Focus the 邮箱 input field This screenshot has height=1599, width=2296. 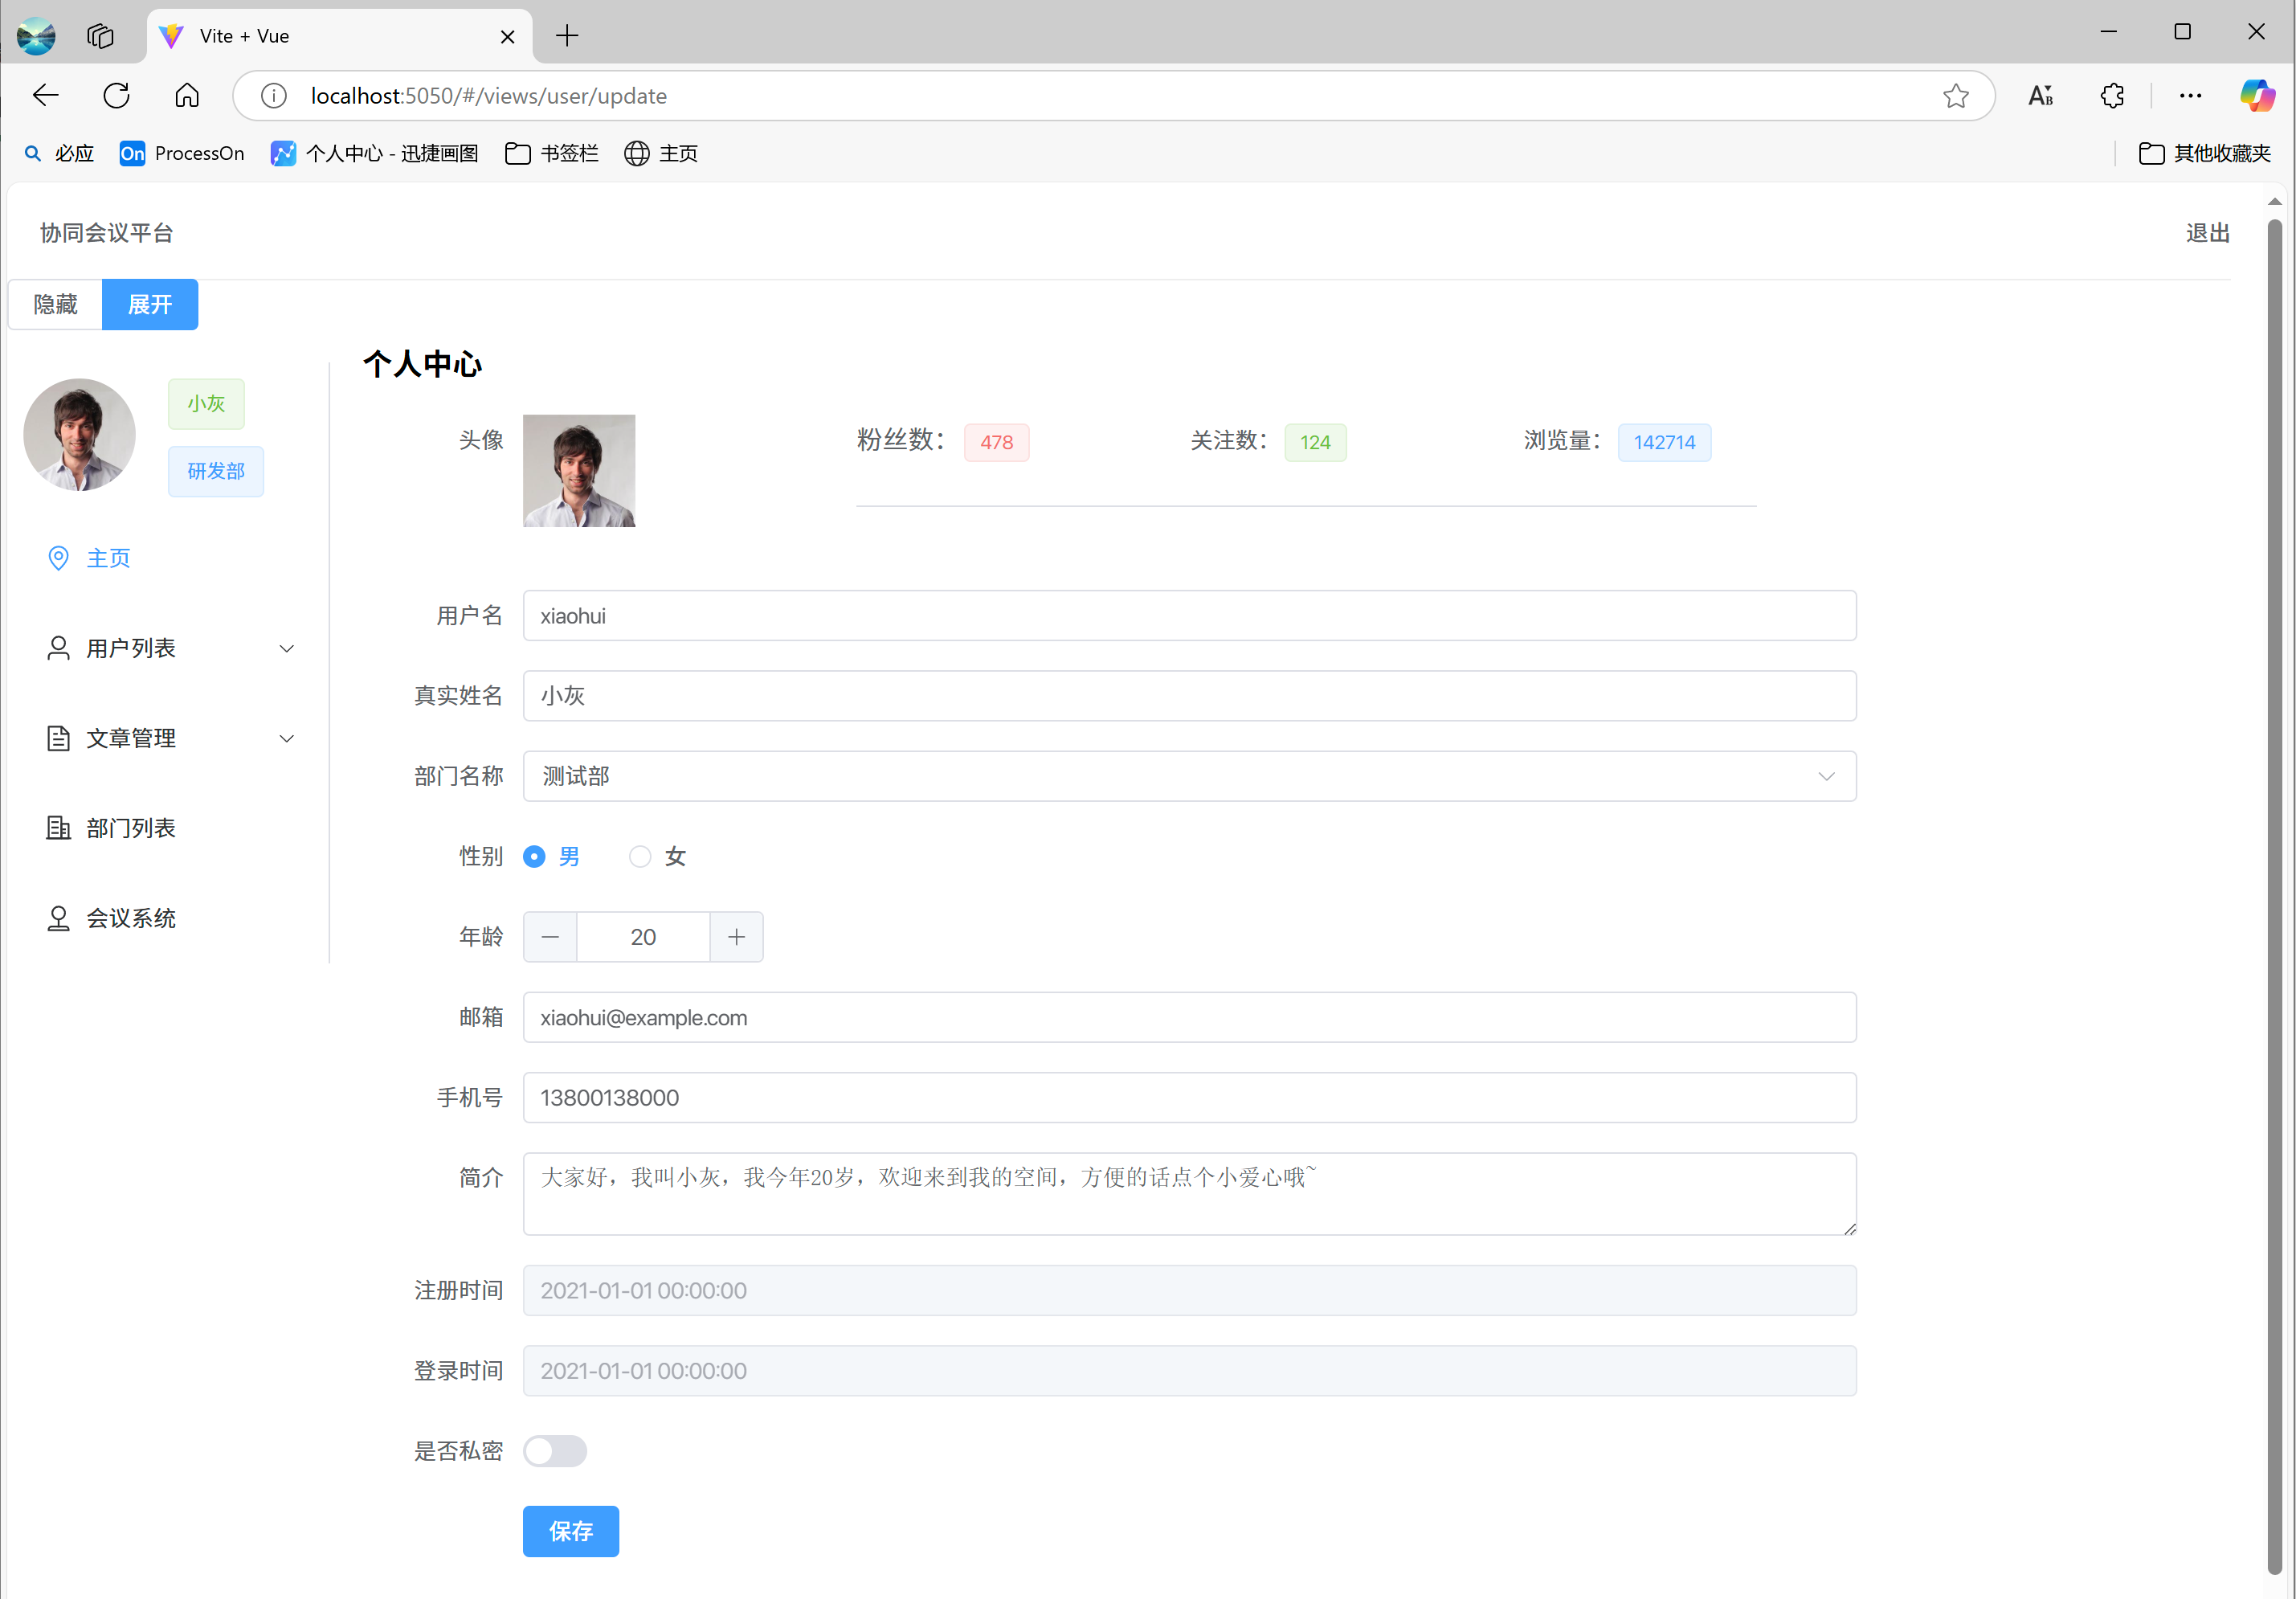pyautogui.click(x=1189, y=1018)
